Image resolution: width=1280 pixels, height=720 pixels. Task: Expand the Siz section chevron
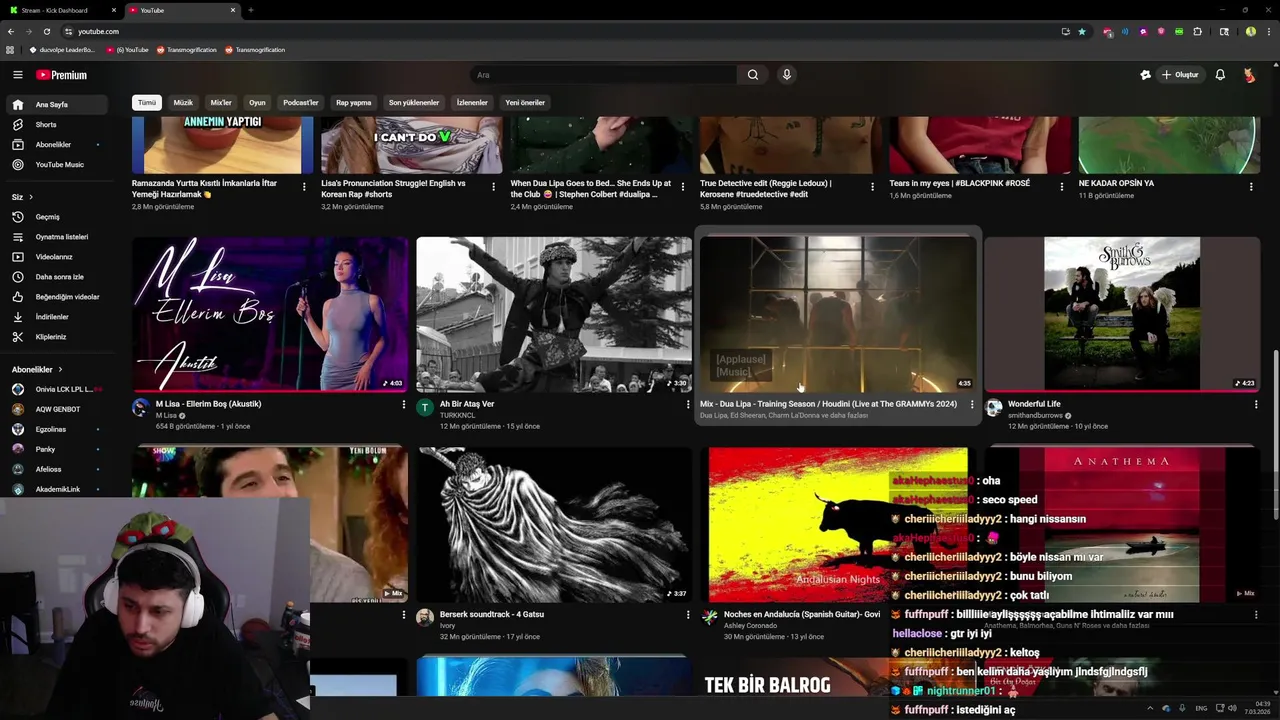pos(31,197)
